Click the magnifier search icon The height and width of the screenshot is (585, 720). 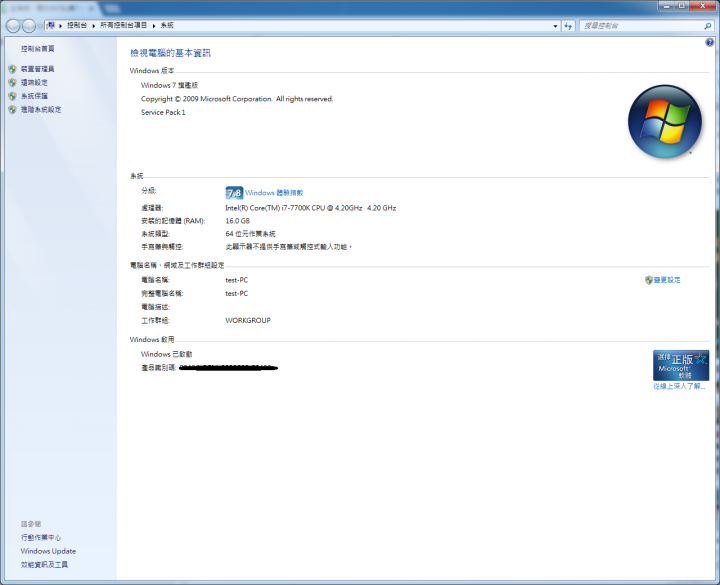pos(708,26)
